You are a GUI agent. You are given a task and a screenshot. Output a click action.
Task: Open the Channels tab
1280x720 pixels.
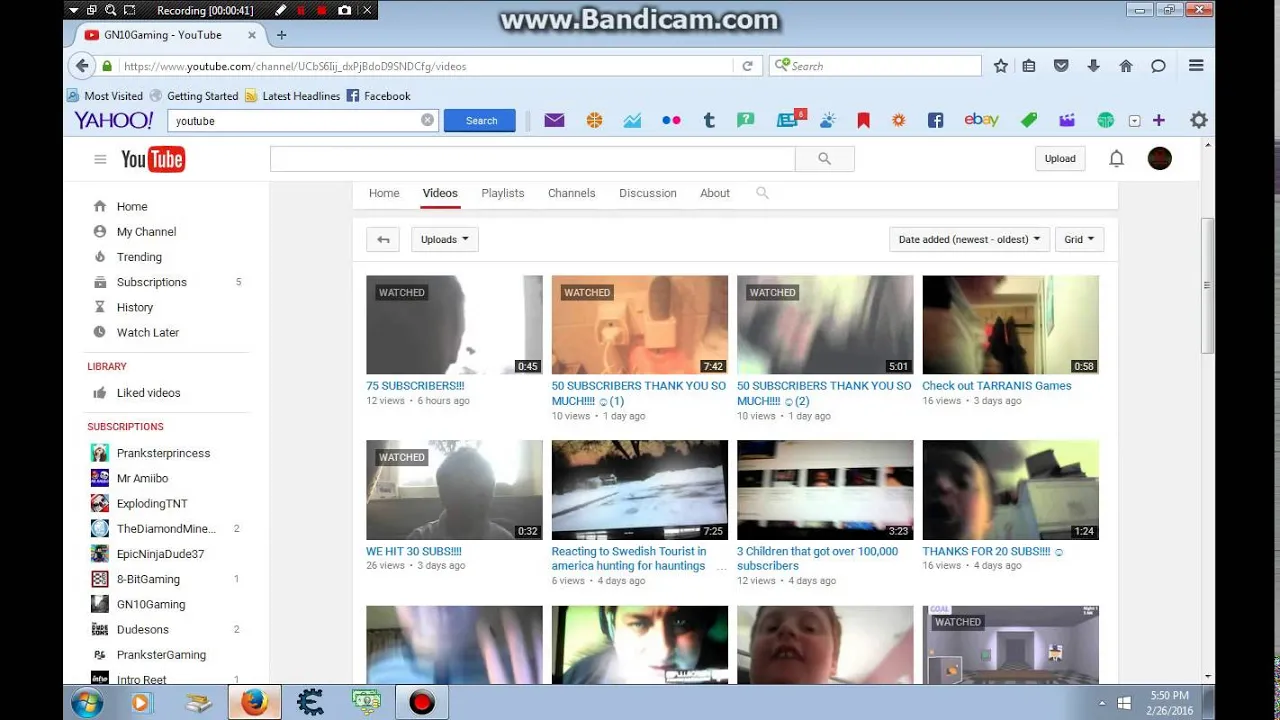572,193
